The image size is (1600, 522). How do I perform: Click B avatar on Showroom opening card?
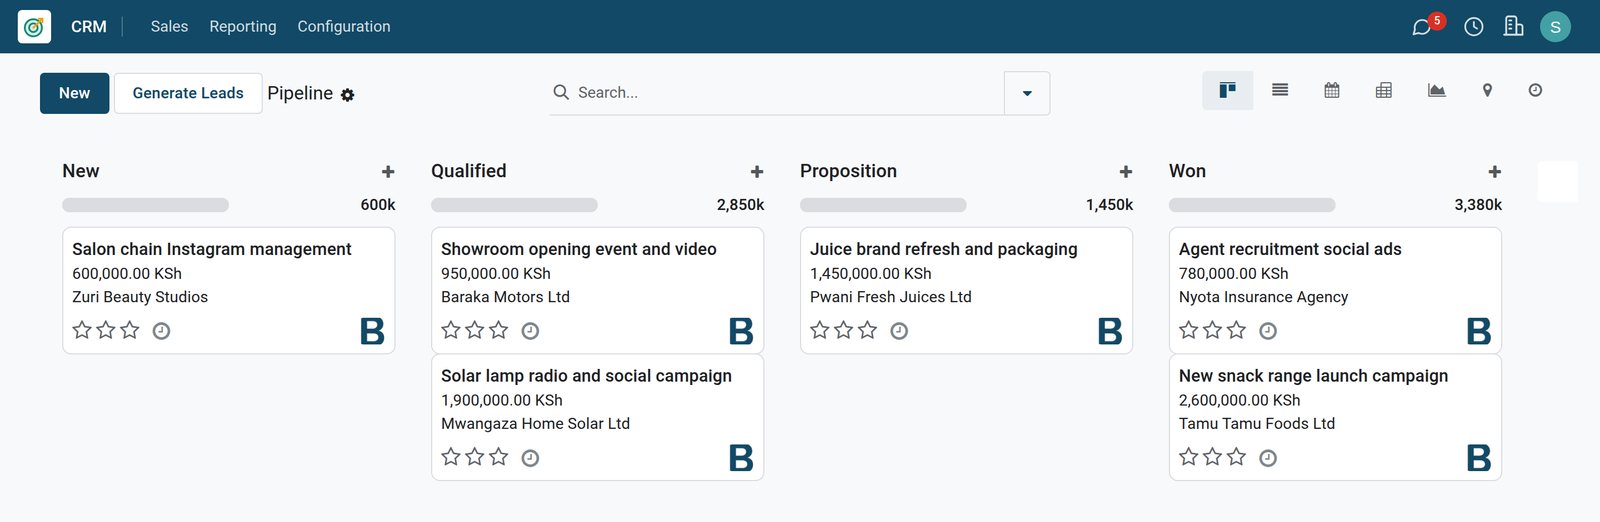741,331
